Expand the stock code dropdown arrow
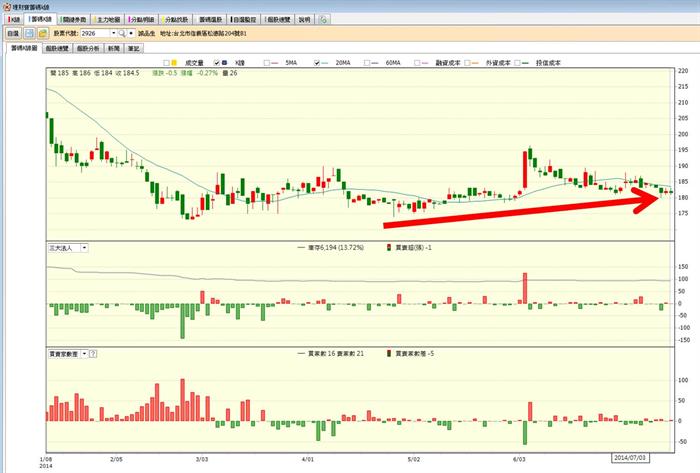This screenshot has width=700, height=473. (x=113, y=33)
